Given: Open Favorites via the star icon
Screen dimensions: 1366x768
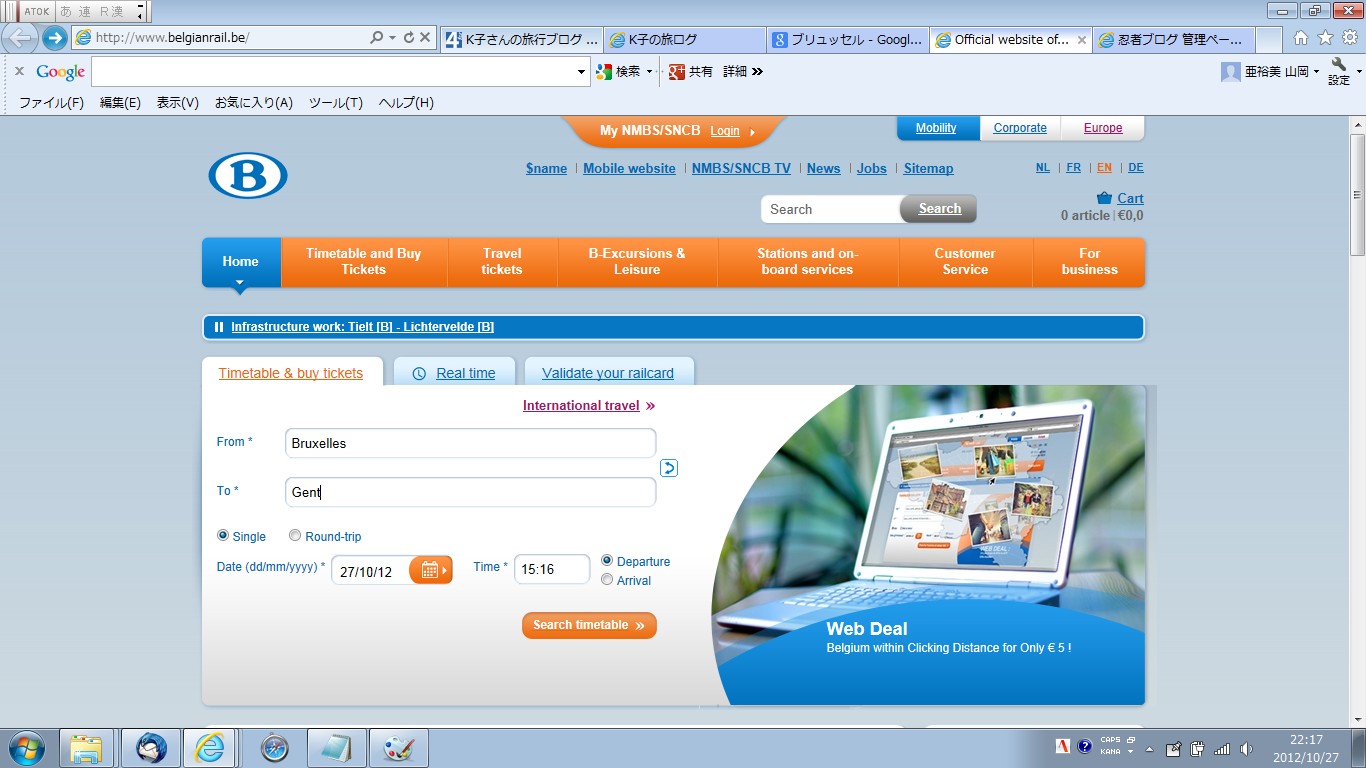Looking at the screenshot, I should tap(1325, 38).
